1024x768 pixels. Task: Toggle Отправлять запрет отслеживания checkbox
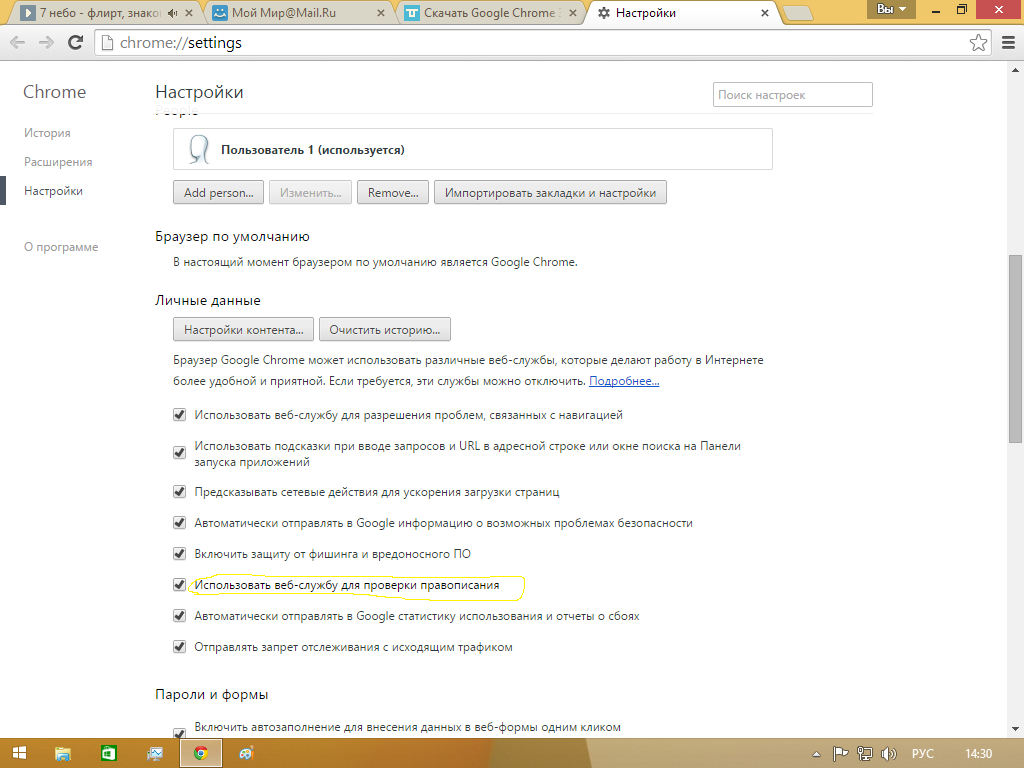point(180,647)
